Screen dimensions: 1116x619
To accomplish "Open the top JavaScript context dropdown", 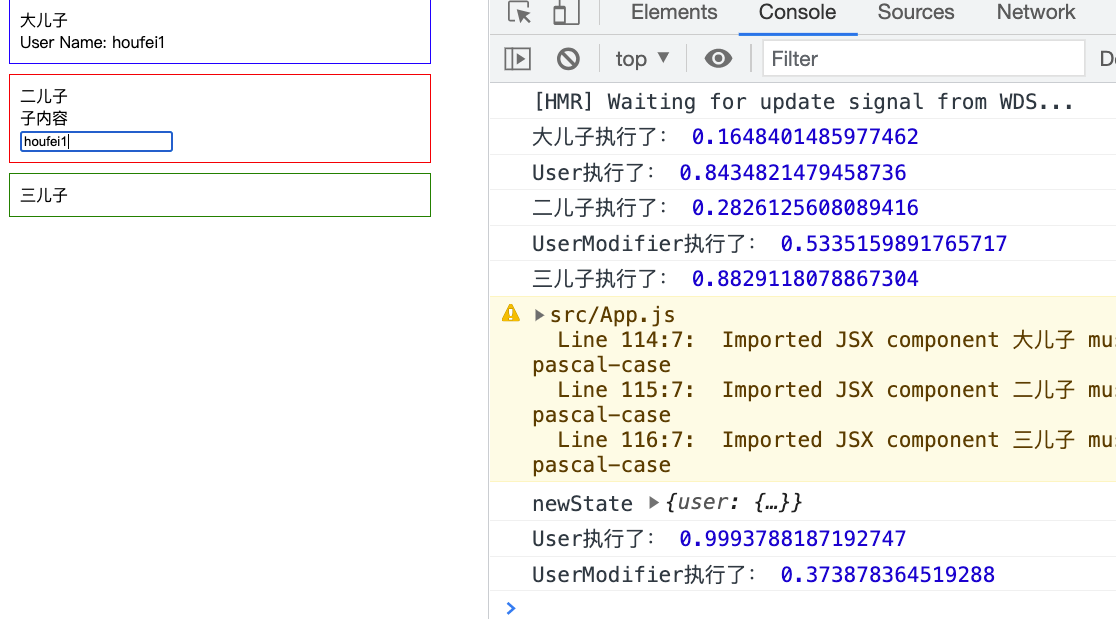I will coord(642,59).
